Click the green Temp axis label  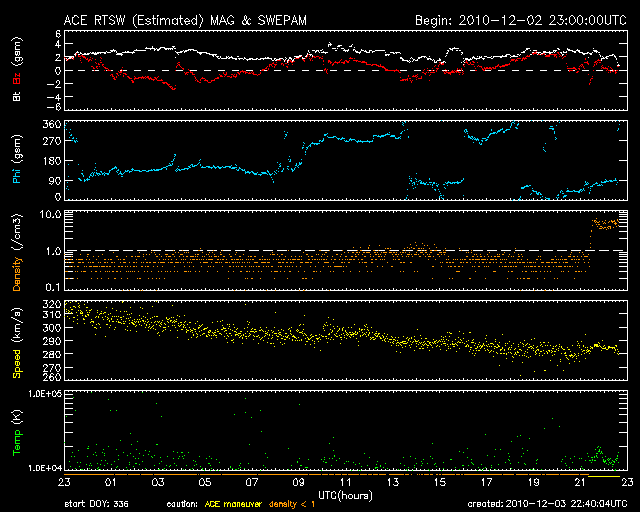pos(17,442)
